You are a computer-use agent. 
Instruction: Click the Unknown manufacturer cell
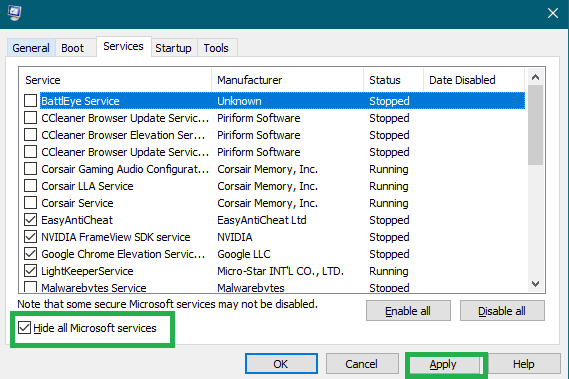240,101
